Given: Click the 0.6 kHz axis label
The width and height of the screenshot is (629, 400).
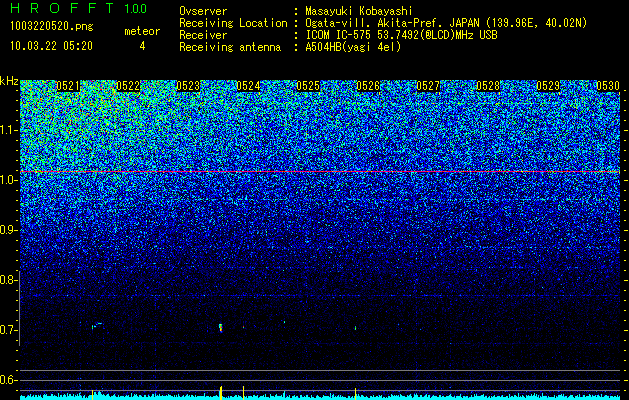Looking at the screenshot, I should click(8, 380).
